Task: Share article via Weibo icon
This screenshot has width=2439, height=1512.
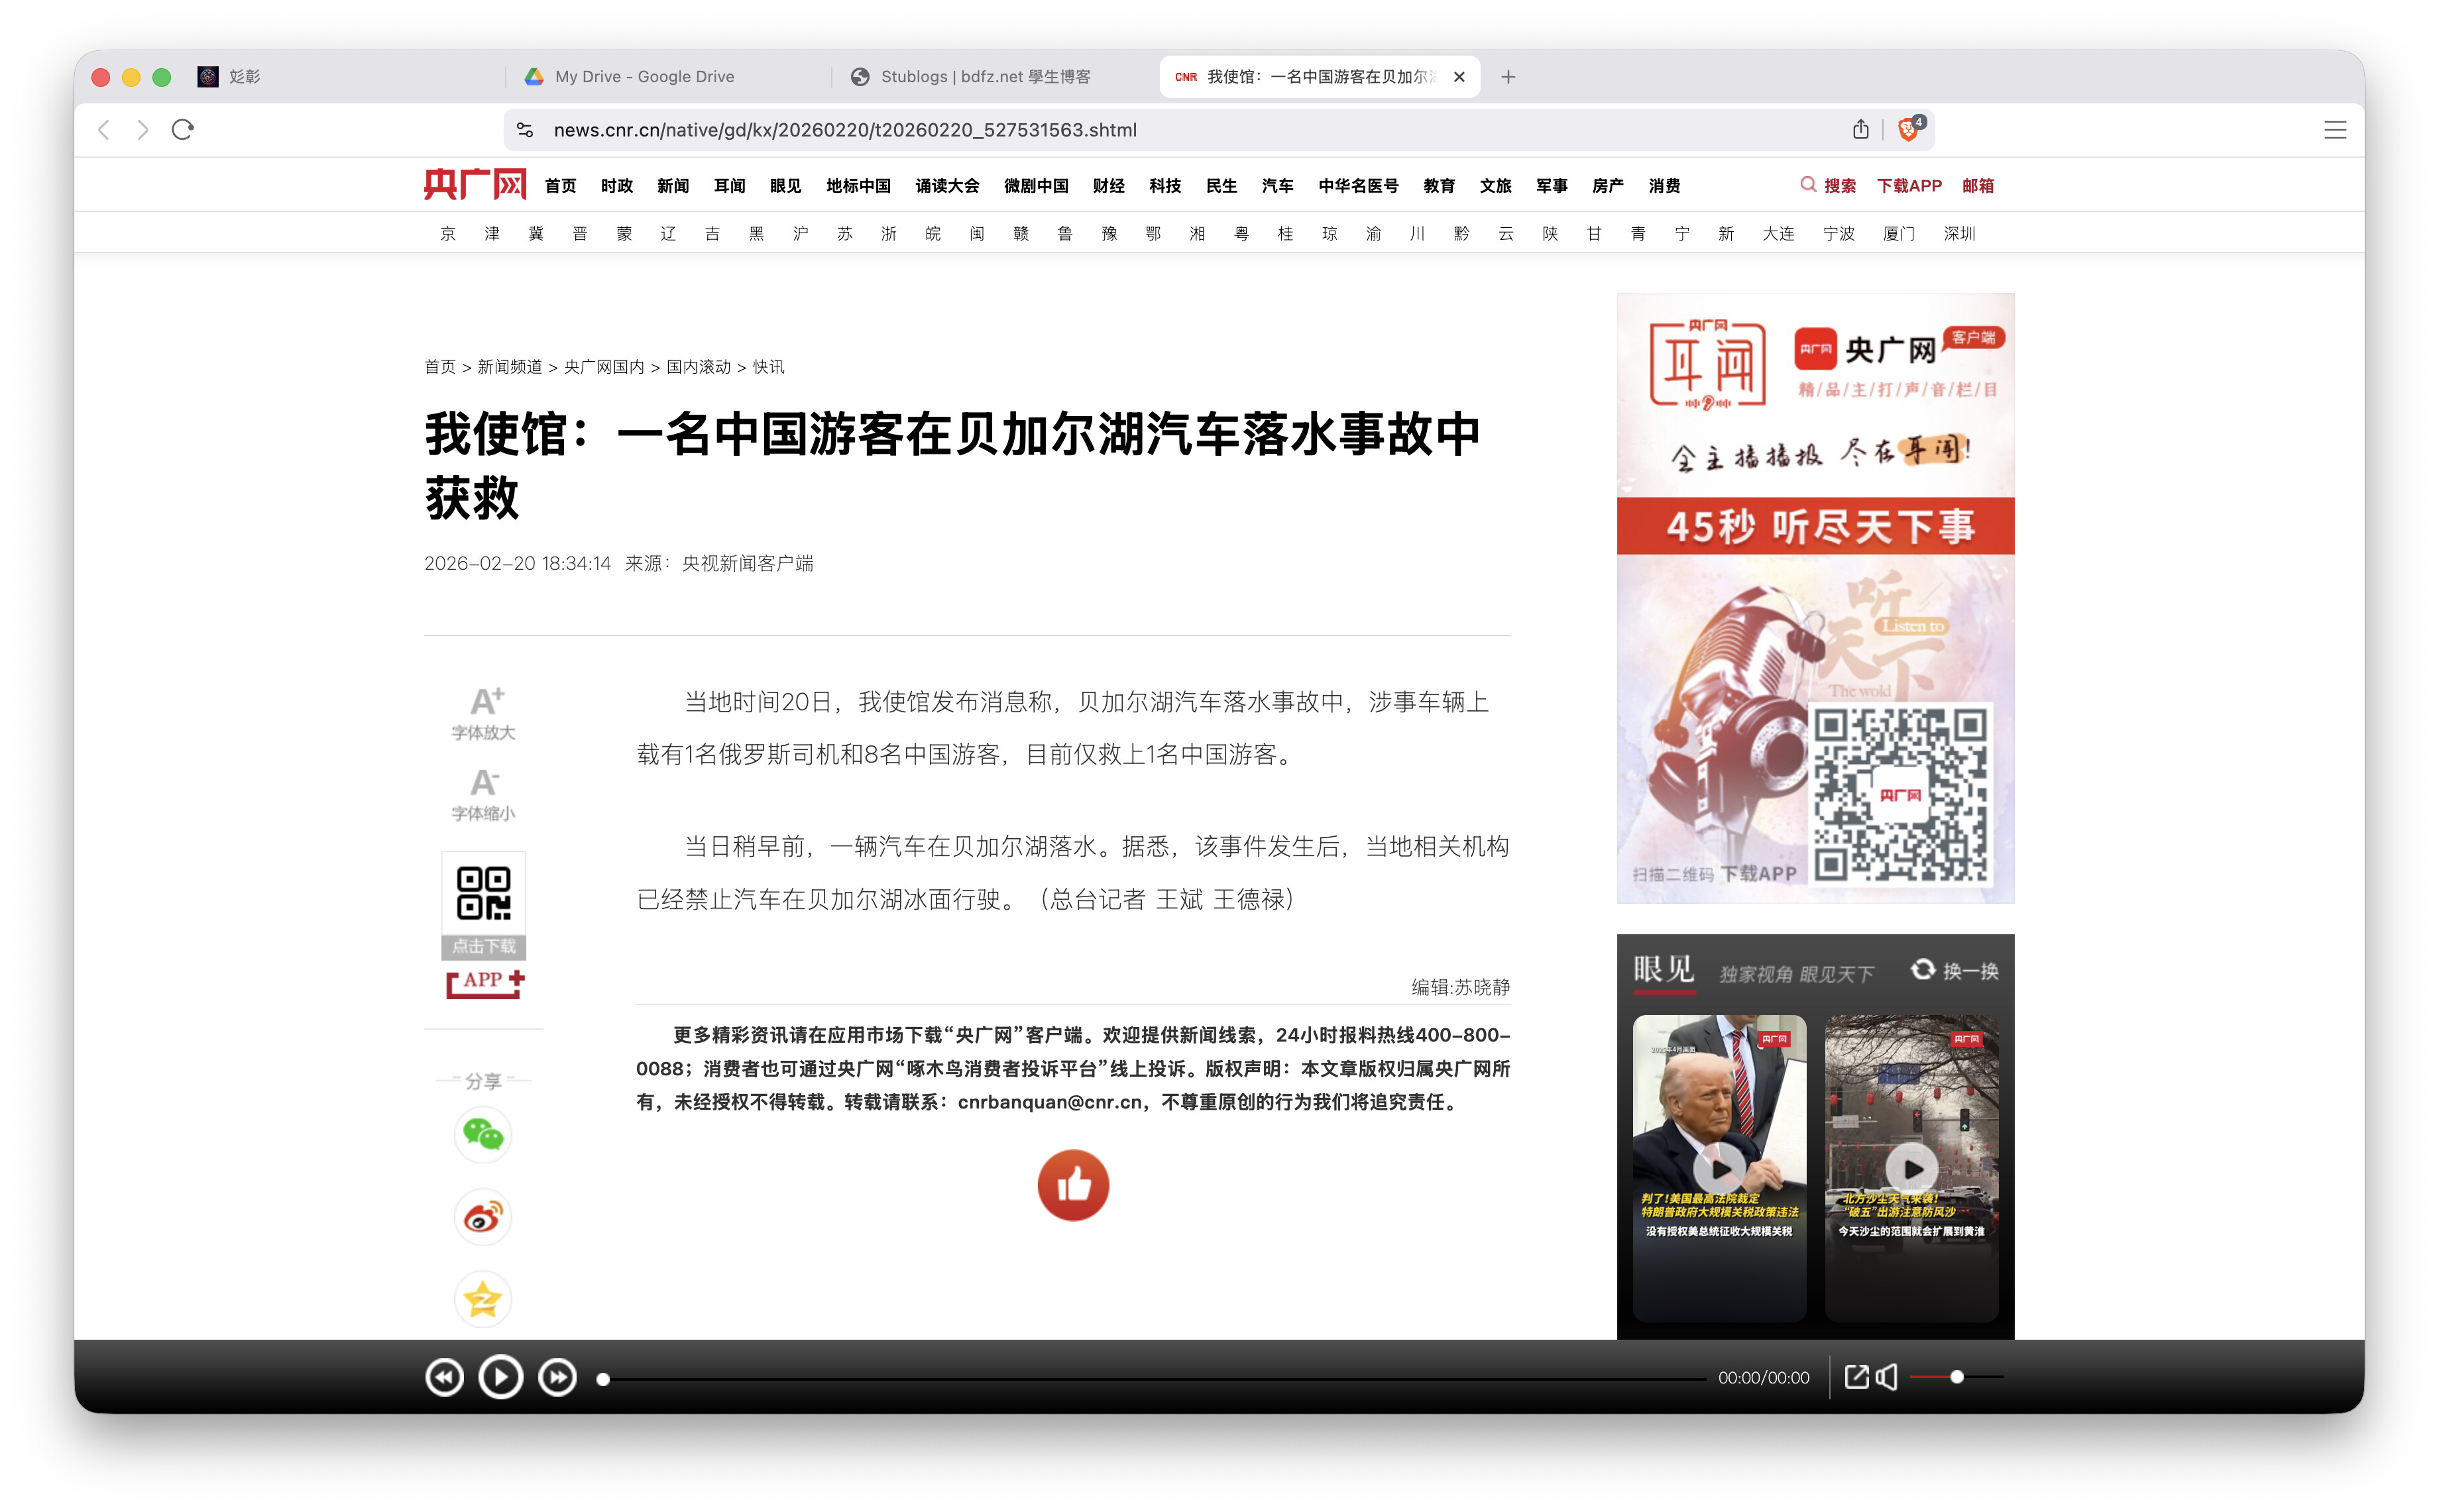Action: 483,1217
